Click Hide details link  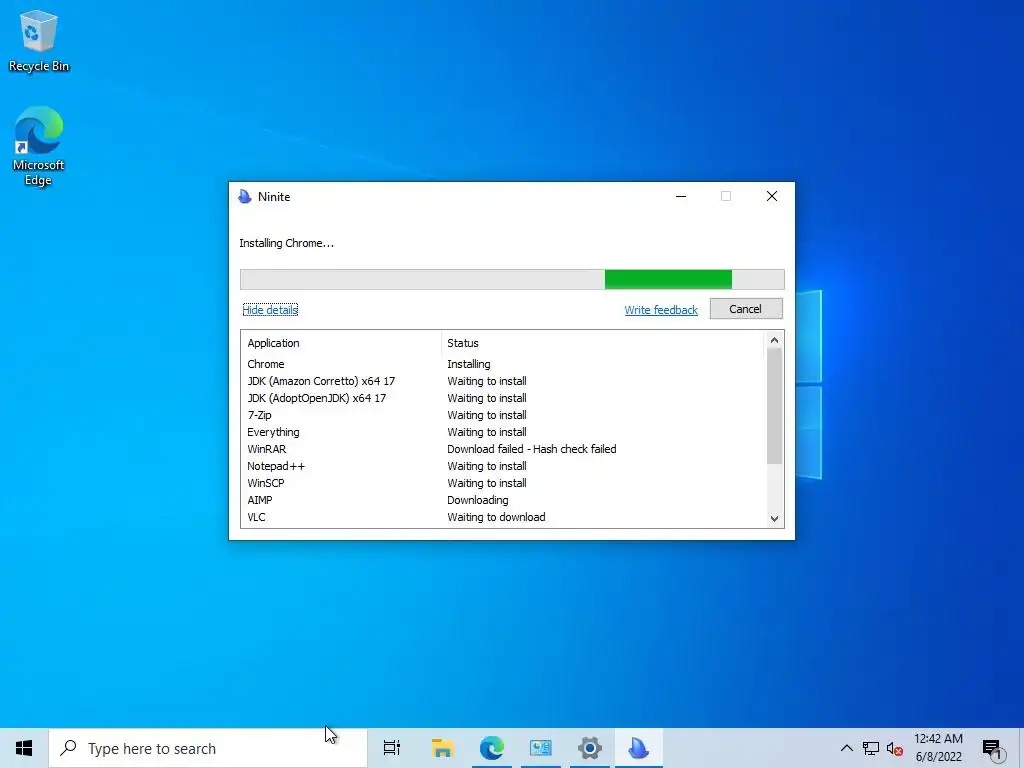coord(270,310)
